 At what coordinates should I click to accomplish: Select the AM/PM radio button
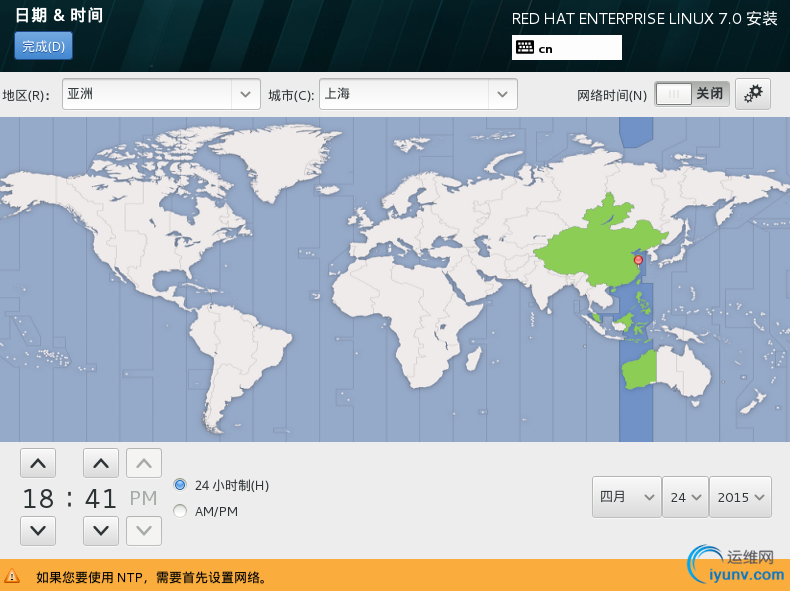pos(180,511)
